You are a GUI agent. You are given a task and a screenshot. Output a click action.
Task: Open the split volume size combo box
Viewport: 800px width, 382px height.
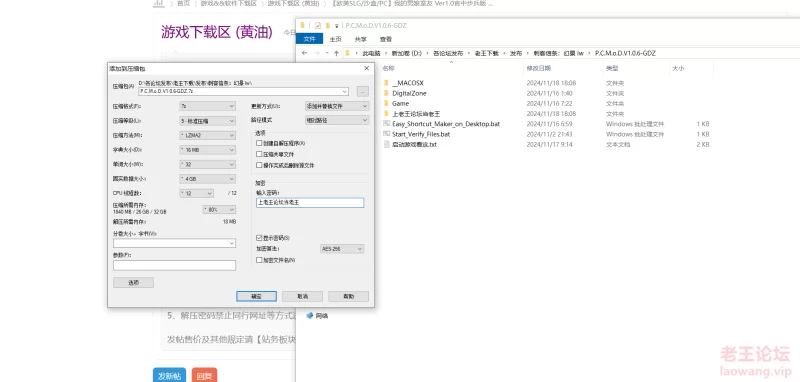174,243
